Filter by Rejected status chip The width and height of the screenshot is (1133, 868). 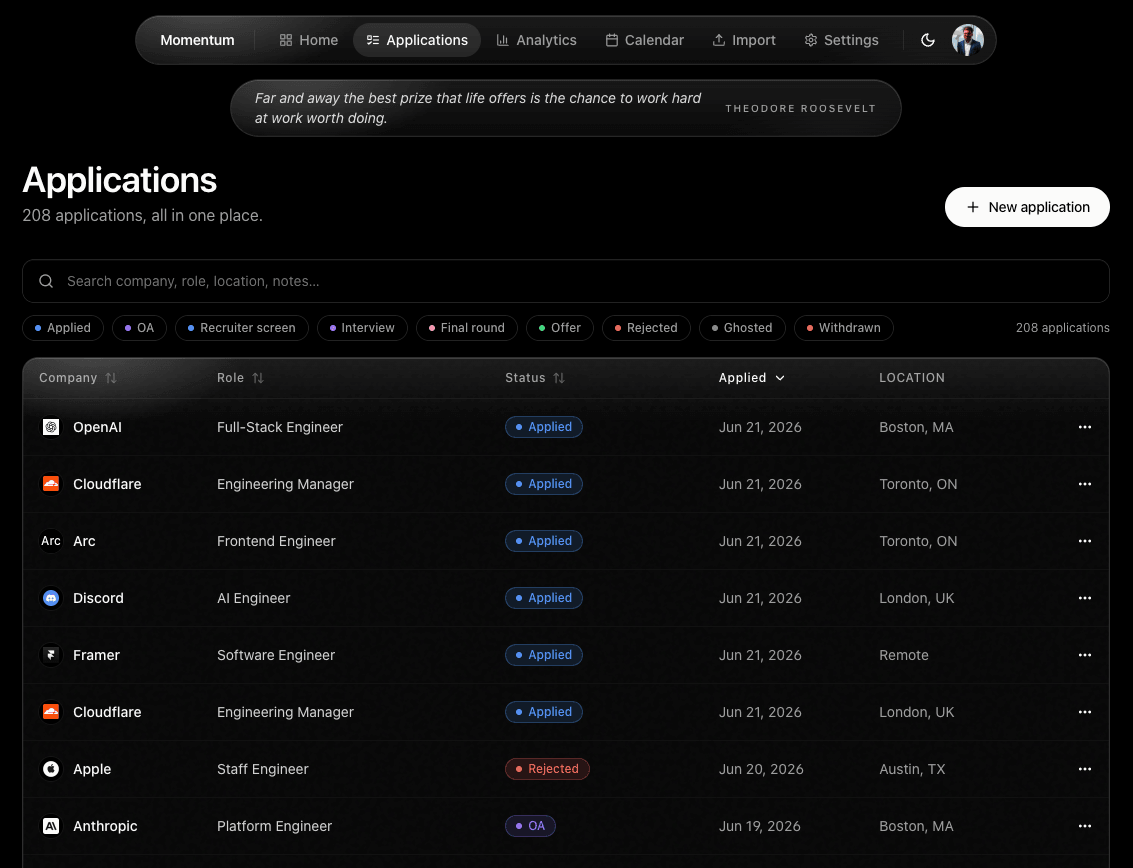(646, 328)
